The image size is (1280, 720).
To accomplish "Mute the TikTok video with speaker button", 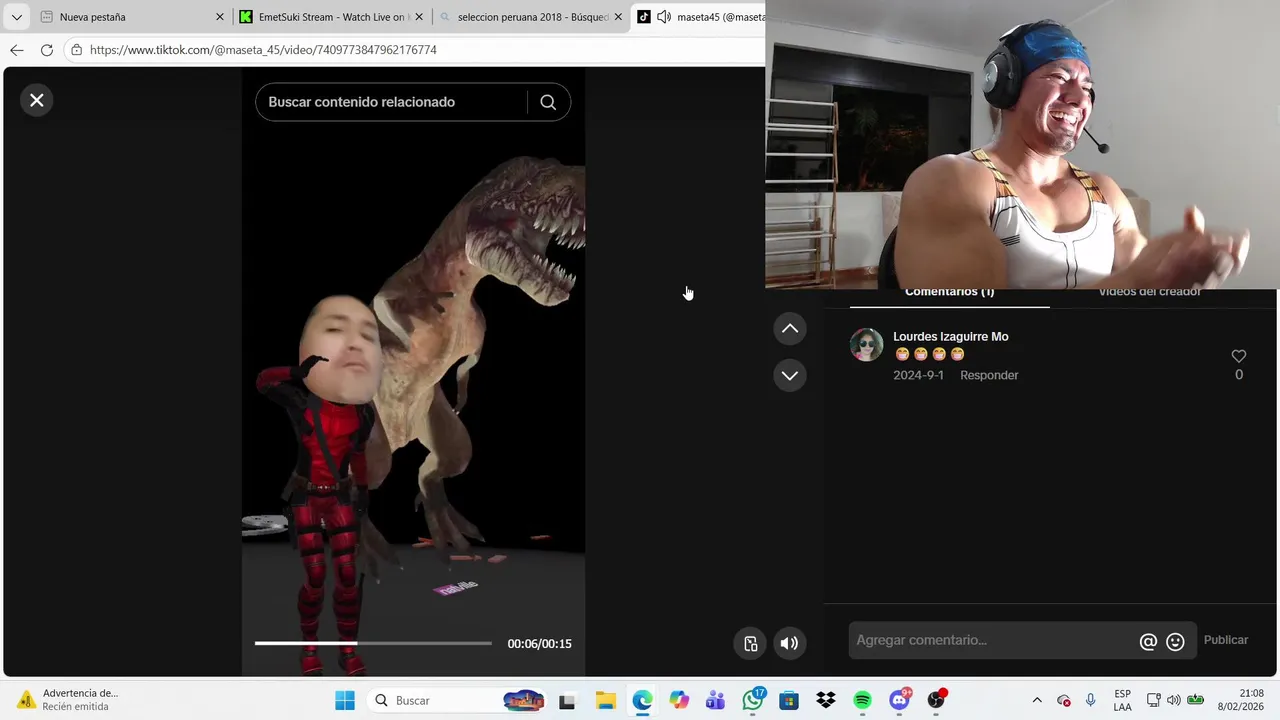I will click(x=789, y=643).
